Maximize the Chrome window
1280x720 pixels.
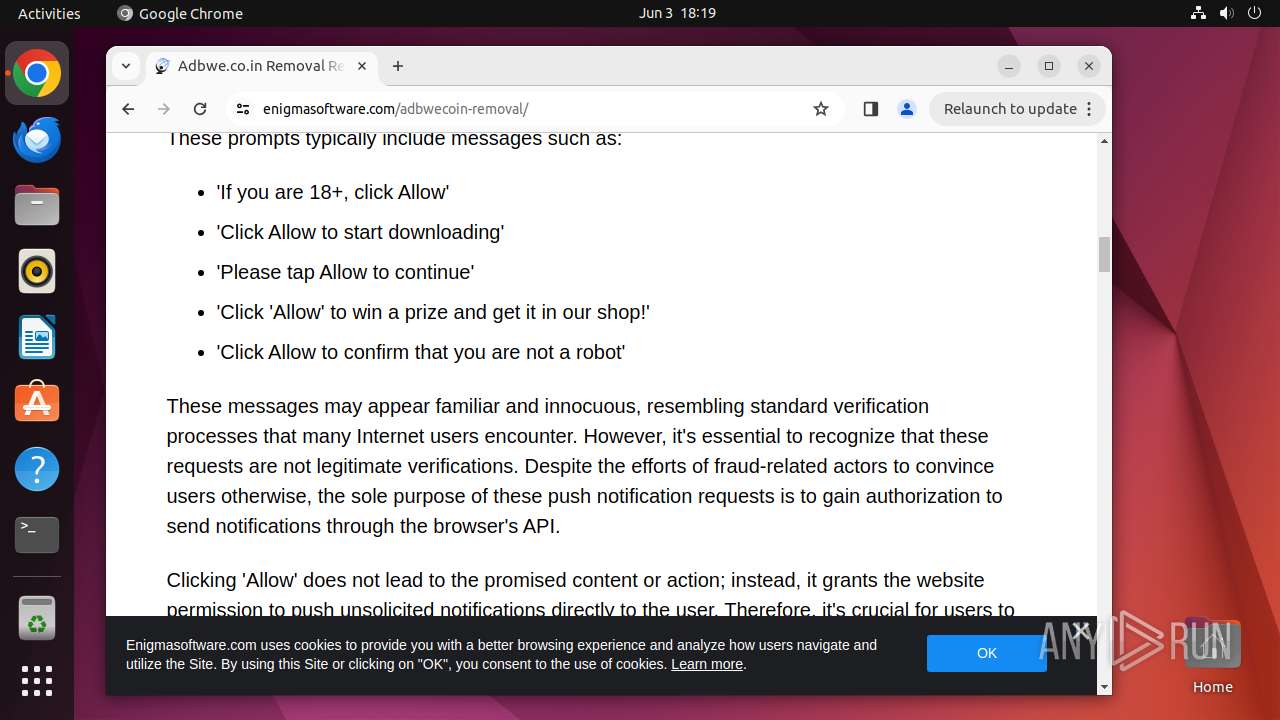[x=1049, y=66]
